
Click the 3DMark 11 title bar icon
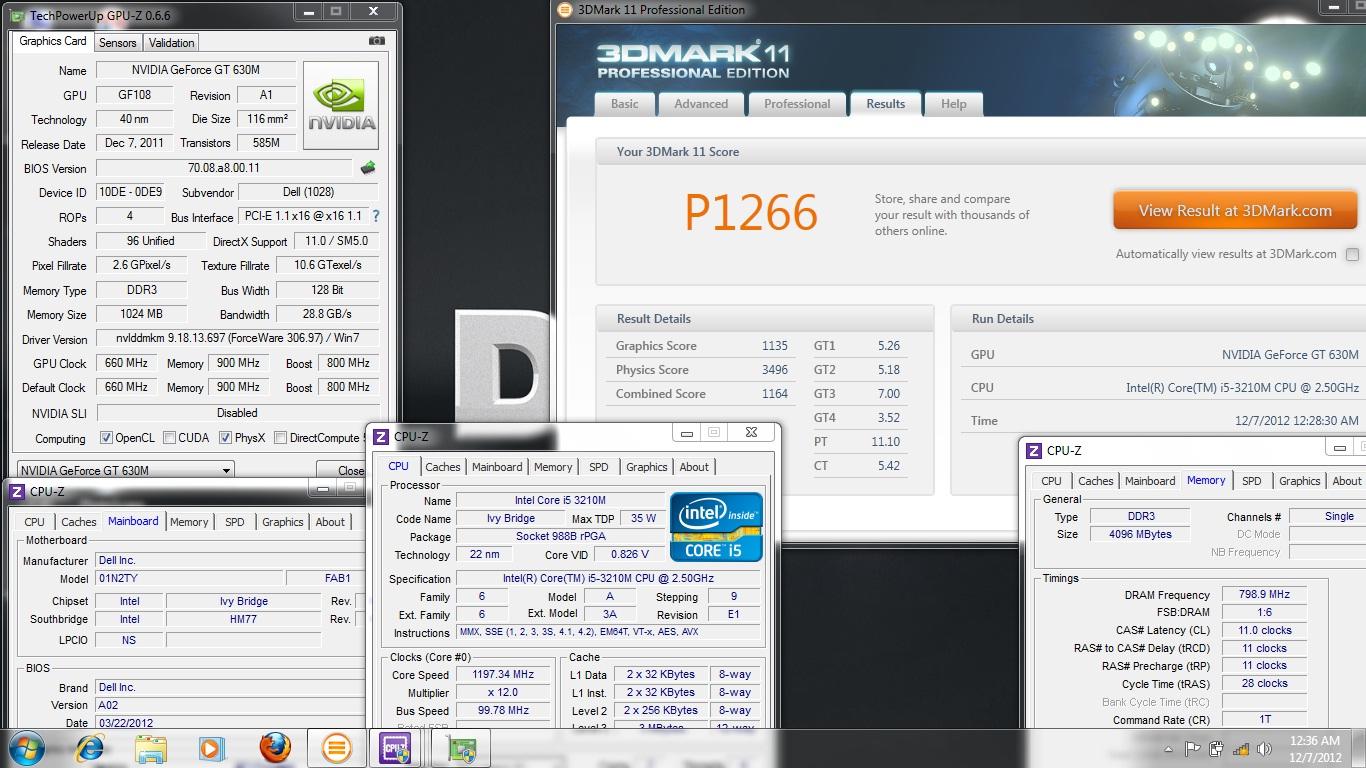(x=565, y=10)
